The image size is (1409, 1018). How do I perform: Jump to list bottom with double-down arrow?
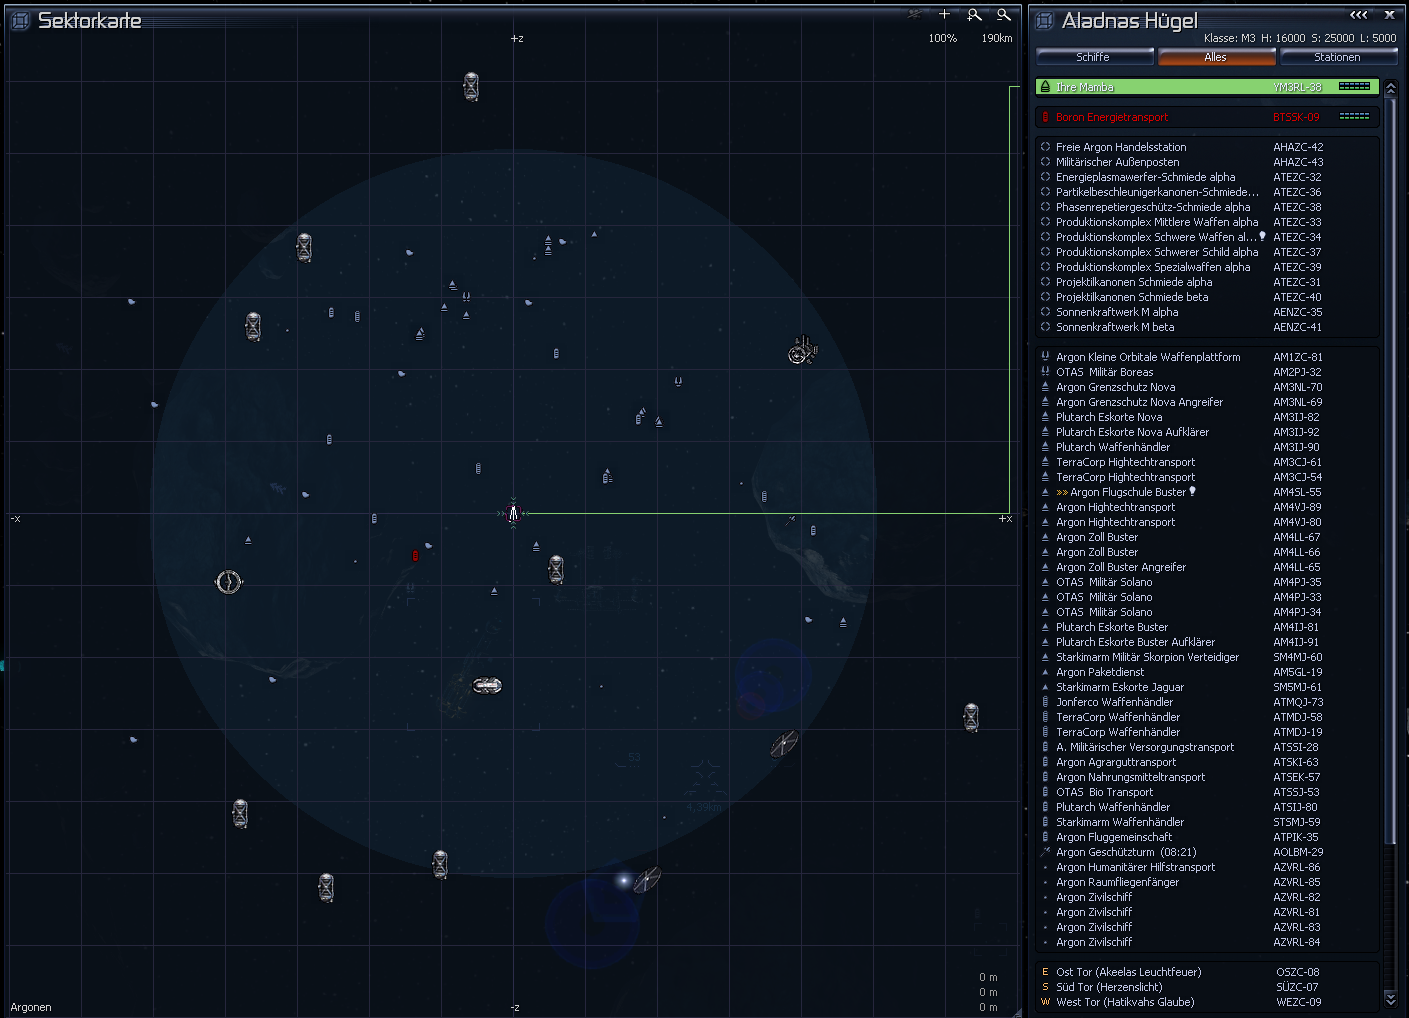pos(1390,998)
